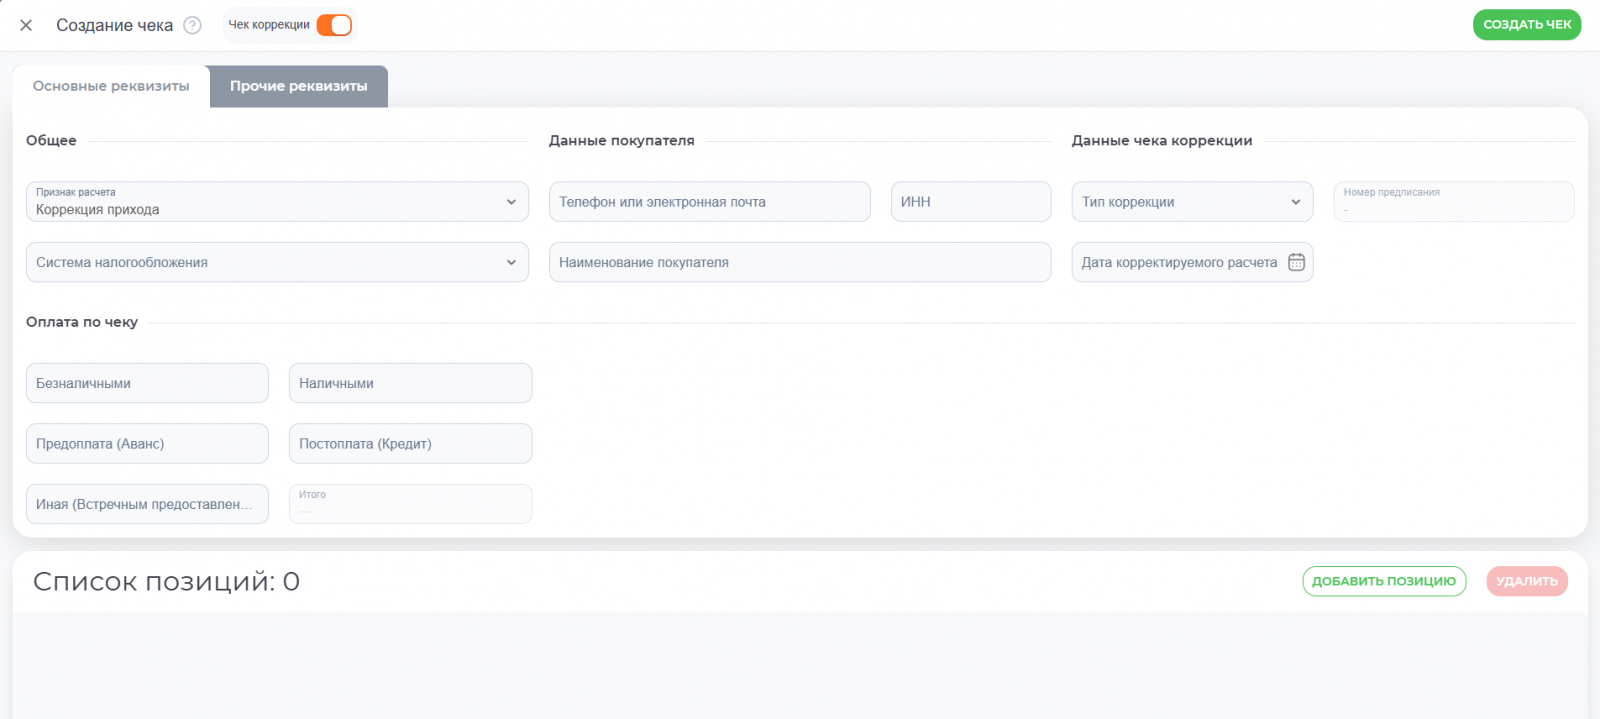Open the calendar date picker icon
Image resolution: width=1600 pixels, height=719 pixels.
1296,262
